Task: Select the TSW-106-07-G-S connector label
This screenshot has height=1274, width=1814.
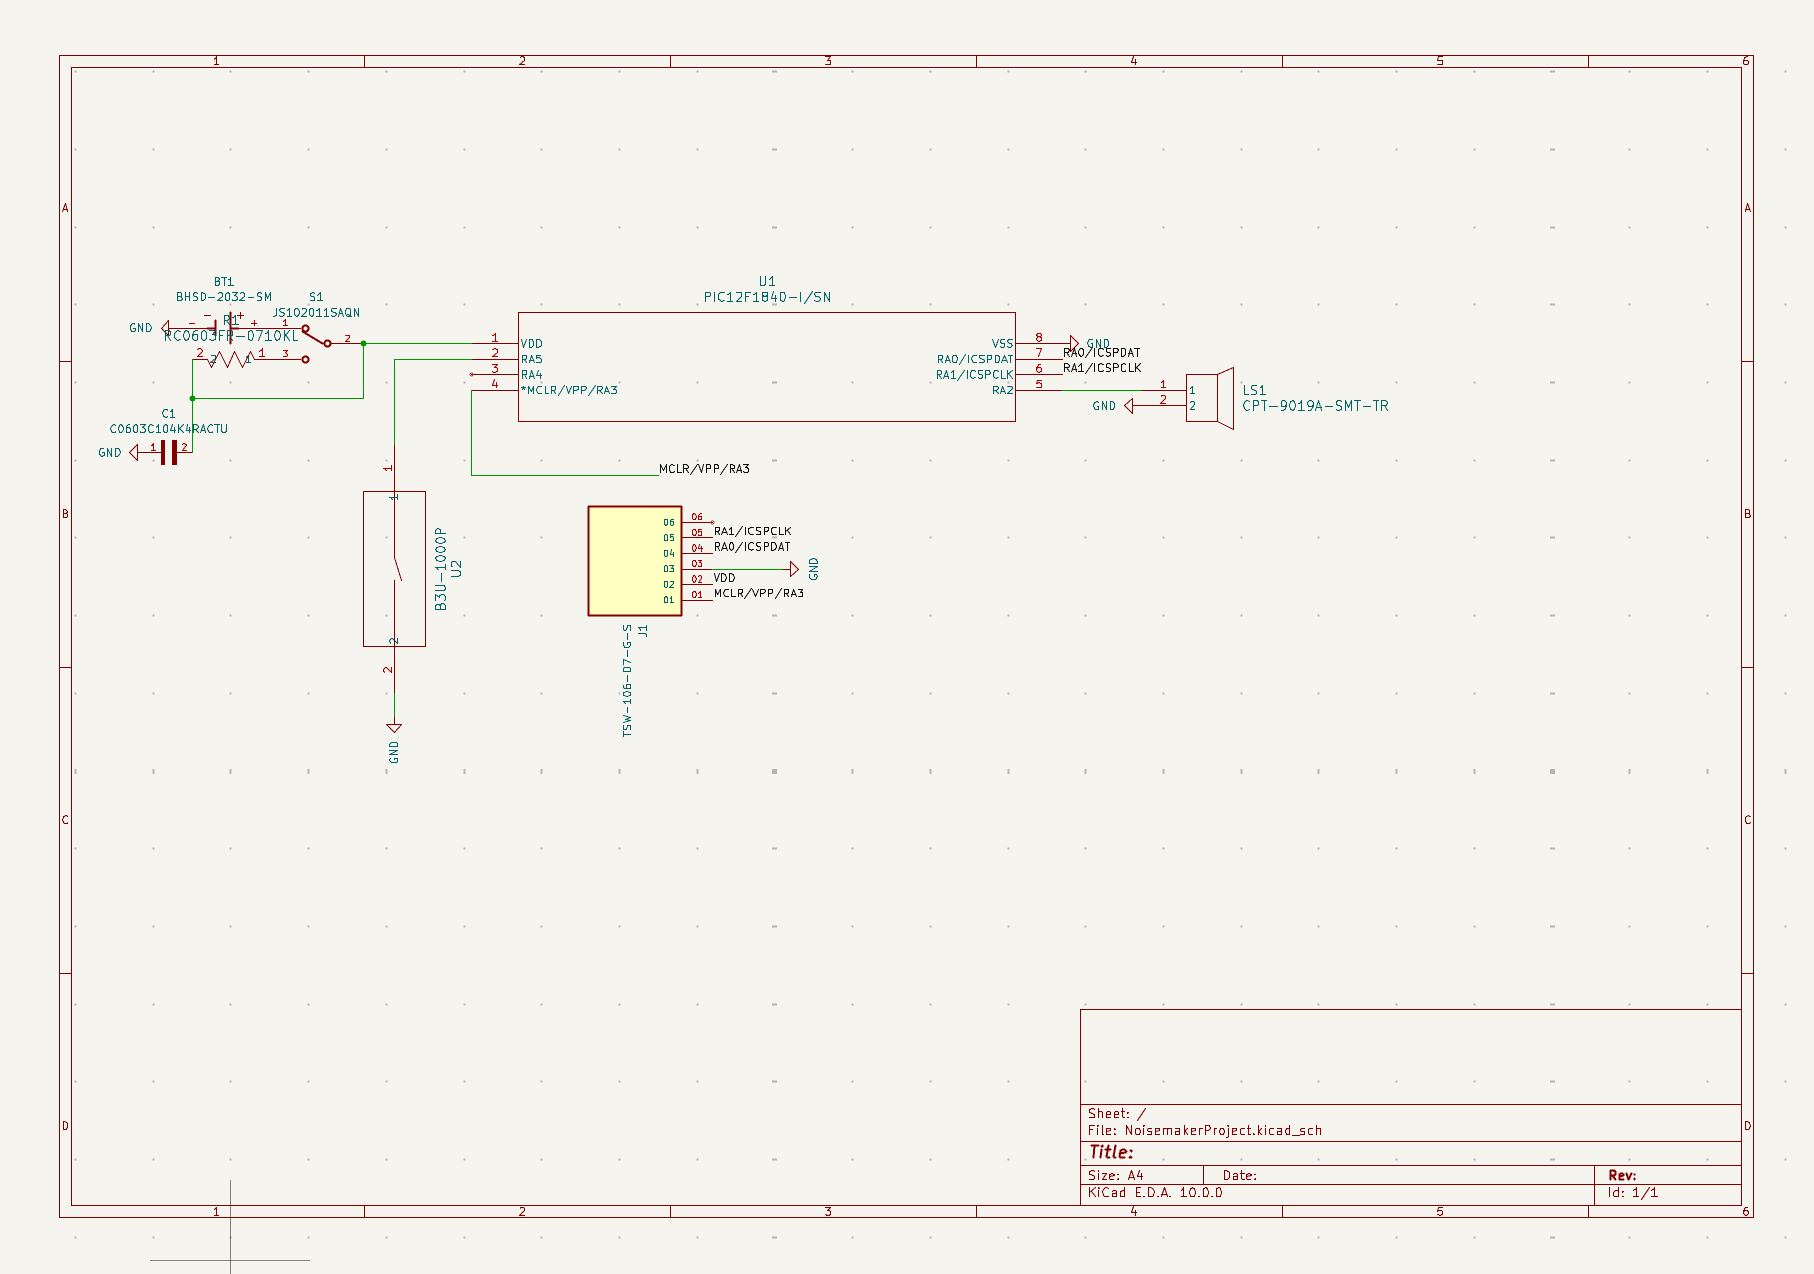Action: coord(627,681)
